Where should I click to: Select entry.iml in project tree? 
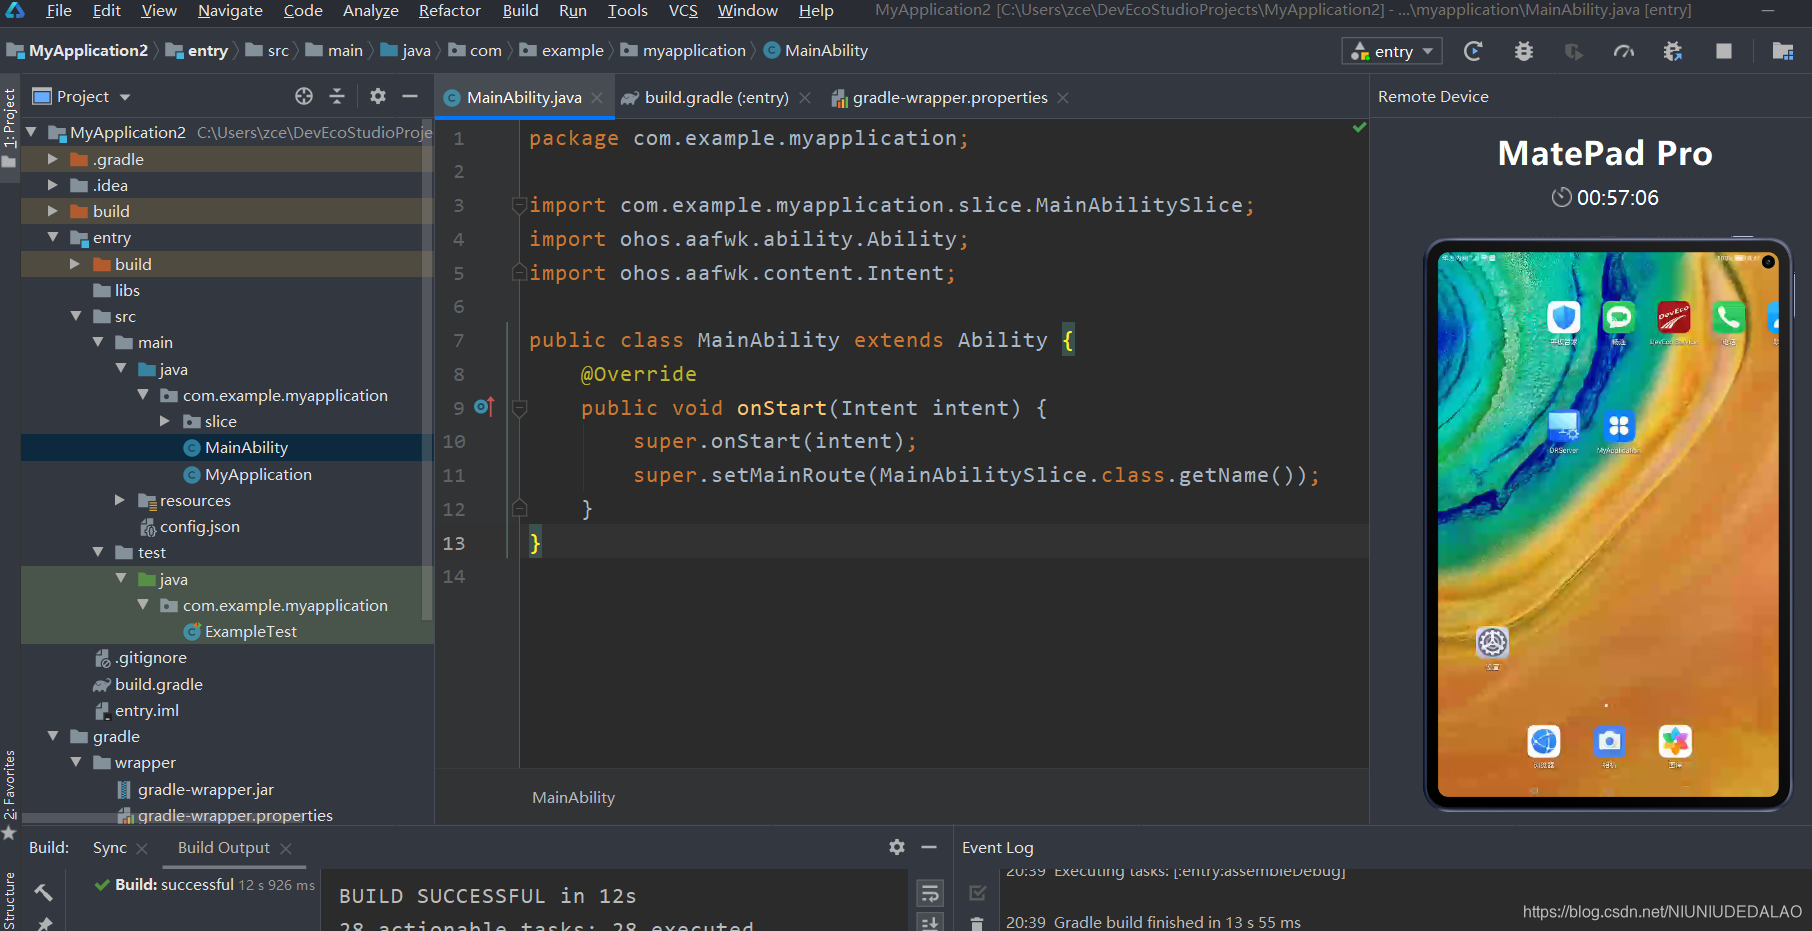tap(147, 710)
